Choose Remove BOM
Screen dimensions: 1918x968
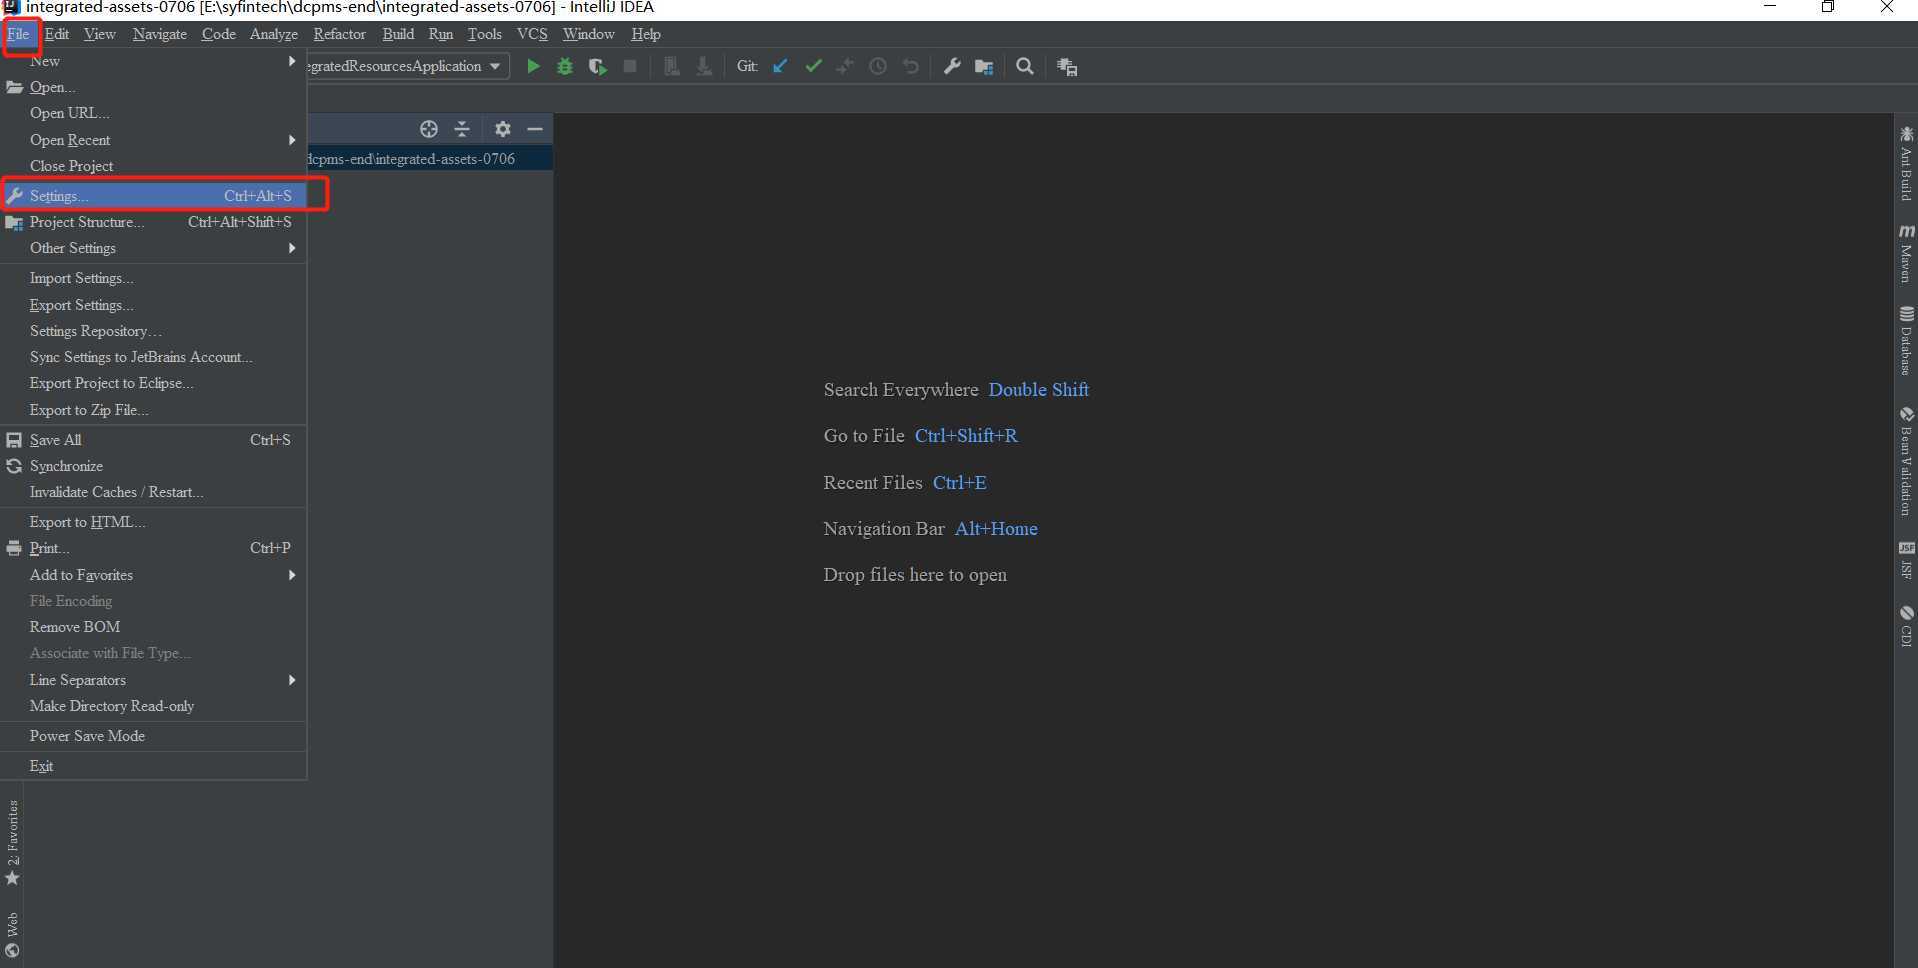pos(153,627)
